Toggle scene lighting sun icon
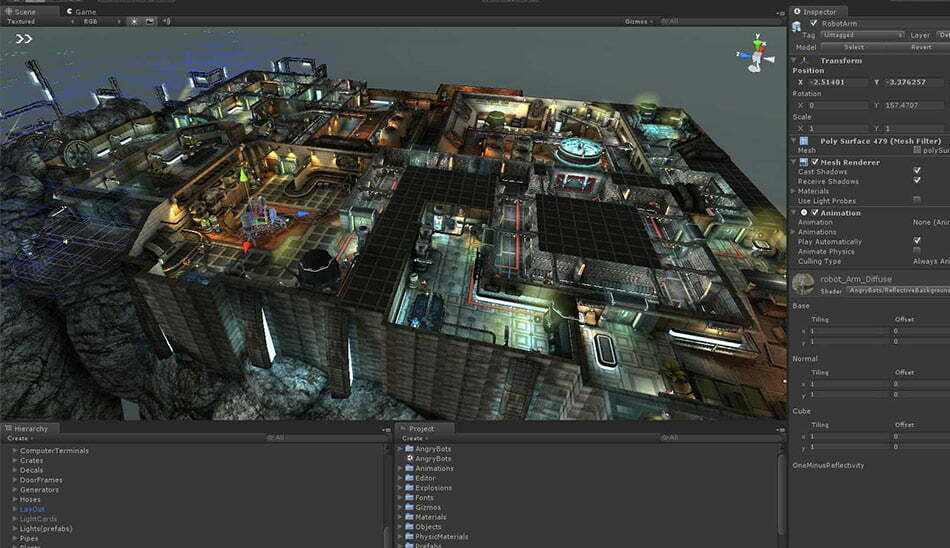This screenshot has height=548, width=950. [x=134, y=21]
